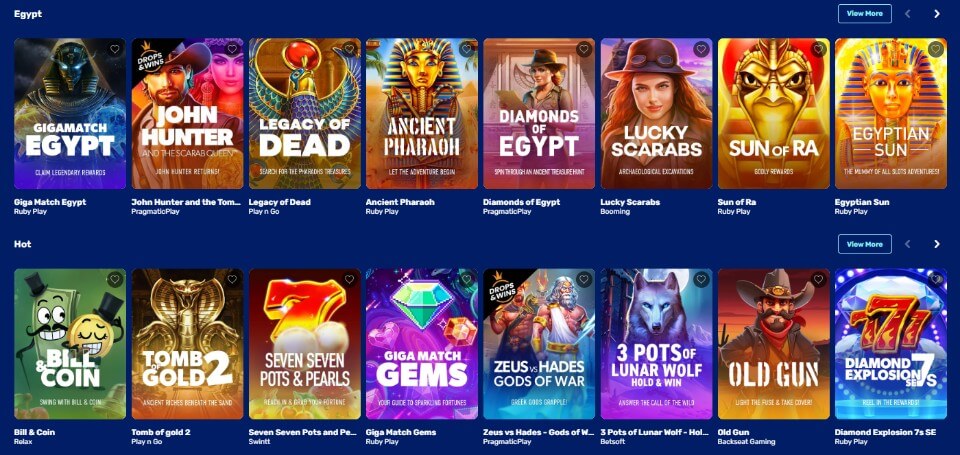The height and width of the screenshot is (455, 960).
Task: Click View More for Hot category
Action: (864, 244)
